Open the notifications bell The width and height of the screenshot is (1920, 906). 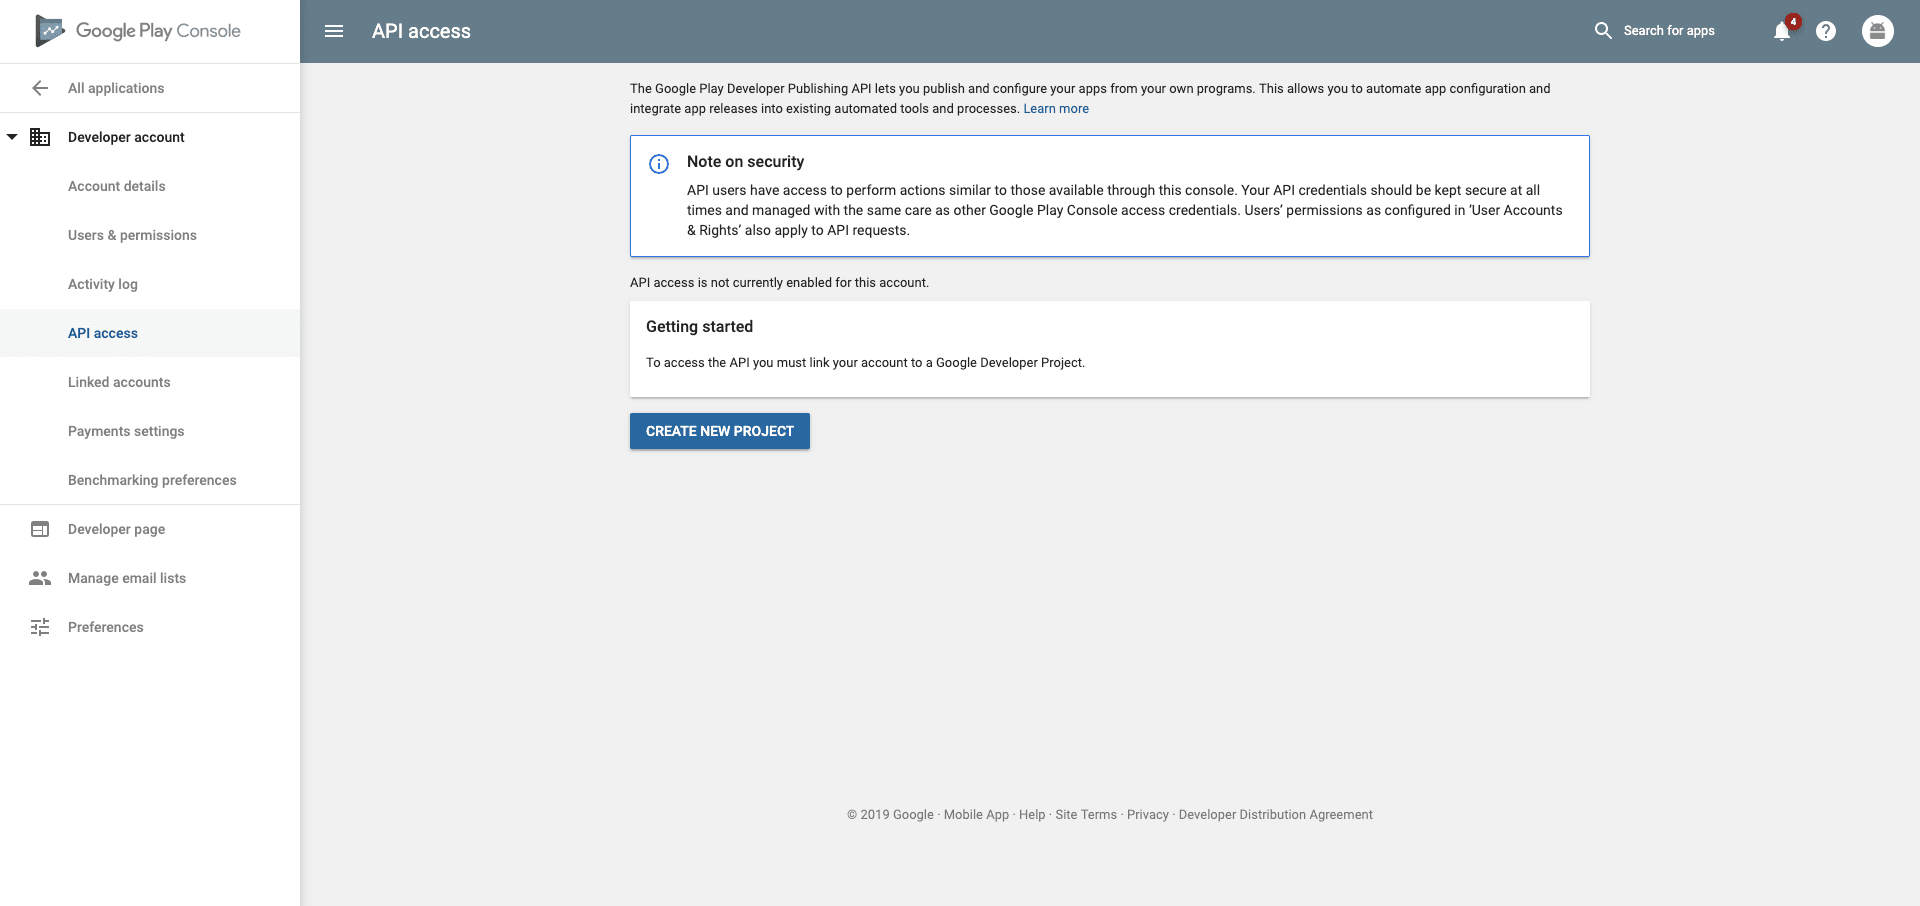1781,31
